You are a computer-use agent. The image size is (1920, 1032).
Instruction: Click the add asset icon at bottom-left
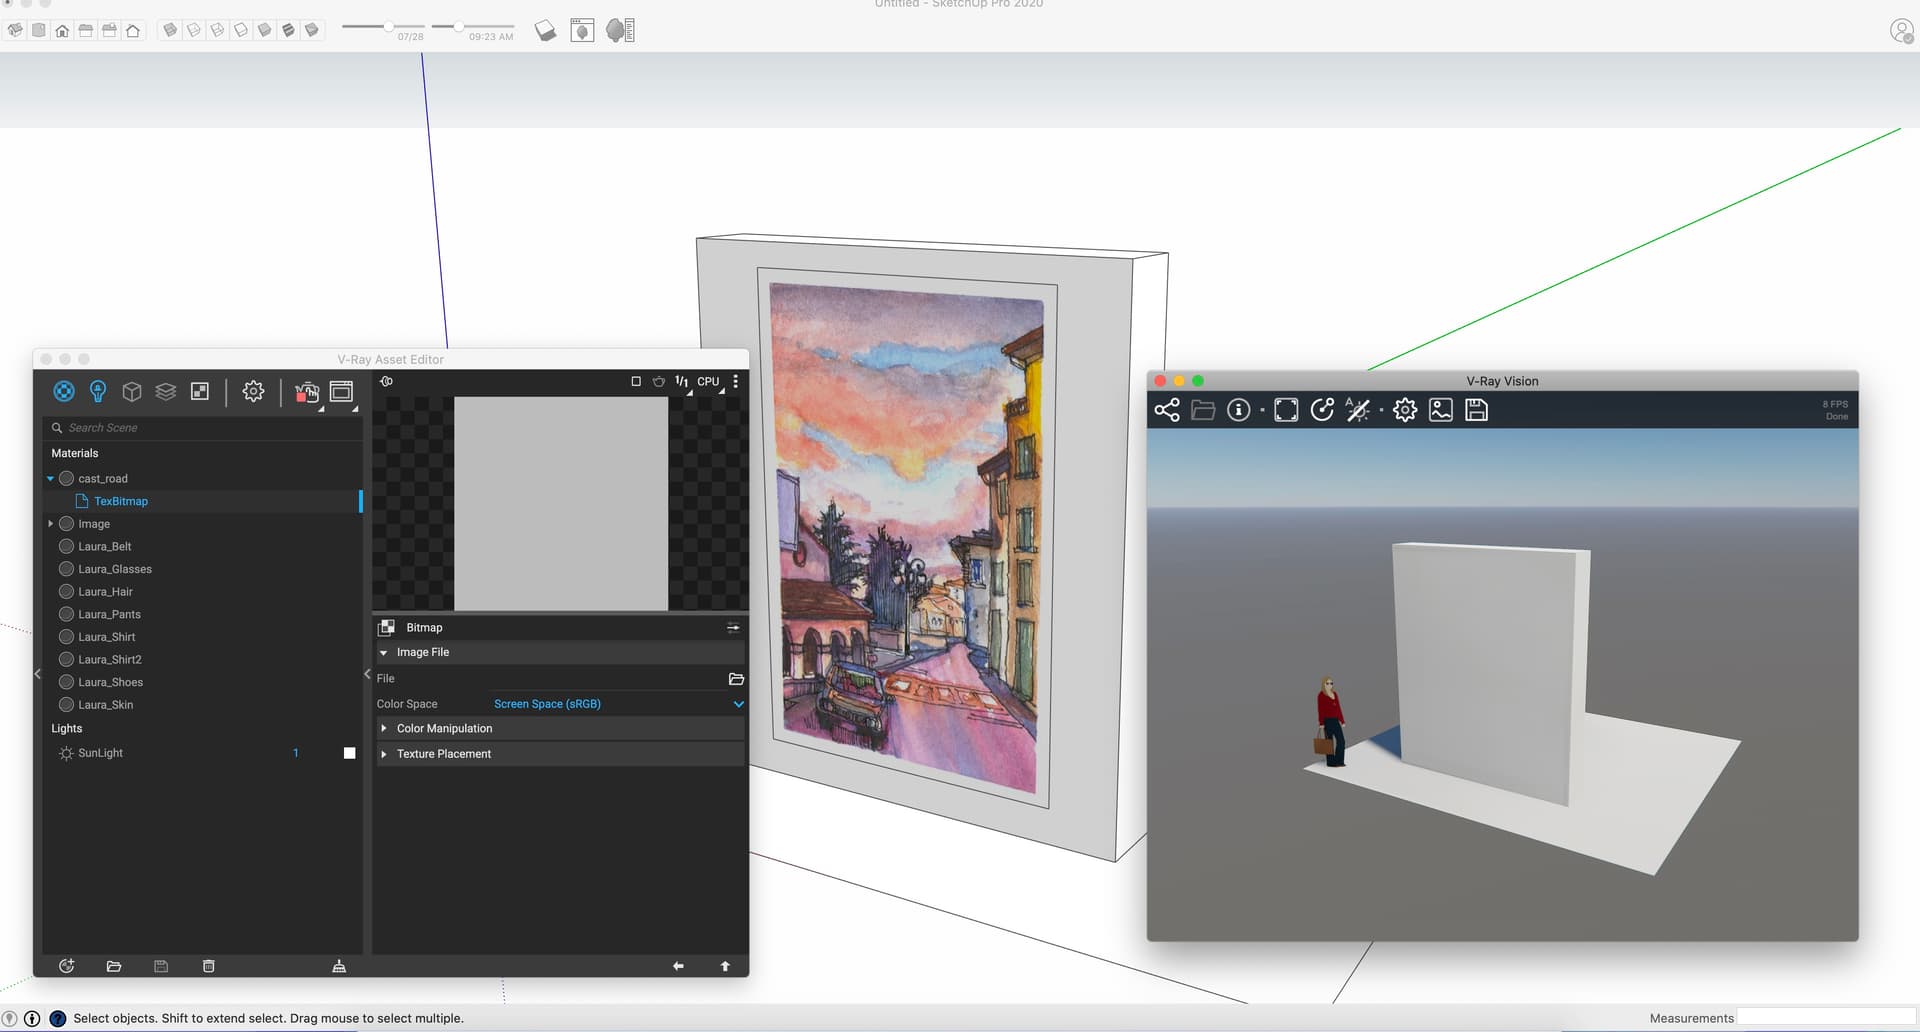[x=67, y=966]
